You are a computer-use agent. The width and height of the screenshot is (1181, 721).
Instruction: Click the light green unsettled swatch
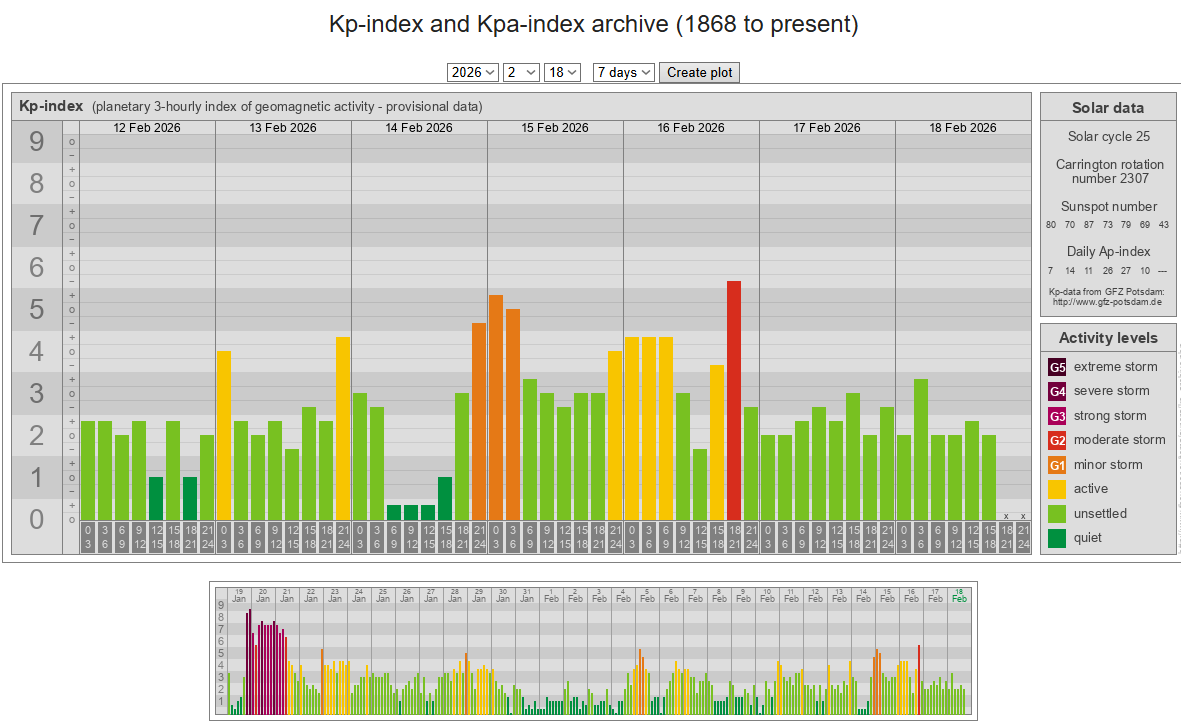1057,514
